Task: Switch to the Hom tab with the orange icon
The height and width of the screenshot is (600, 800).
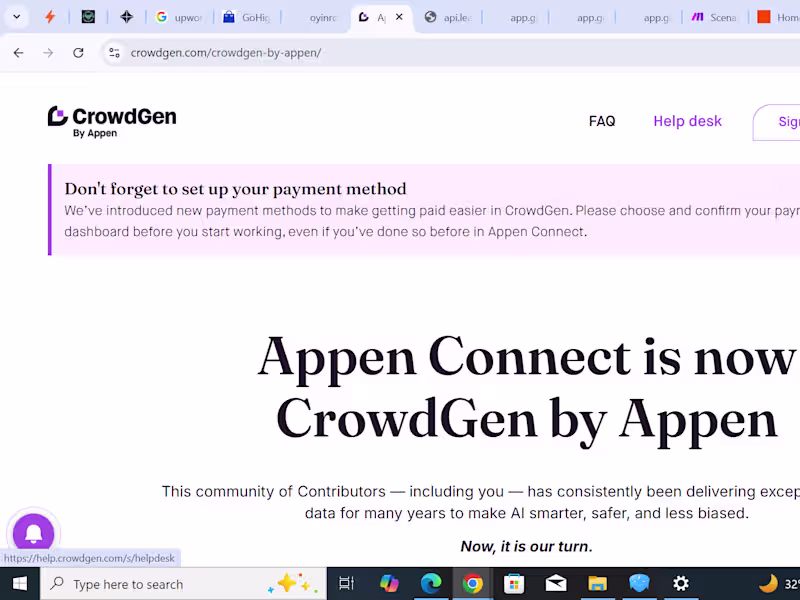Action: point(777,17)
